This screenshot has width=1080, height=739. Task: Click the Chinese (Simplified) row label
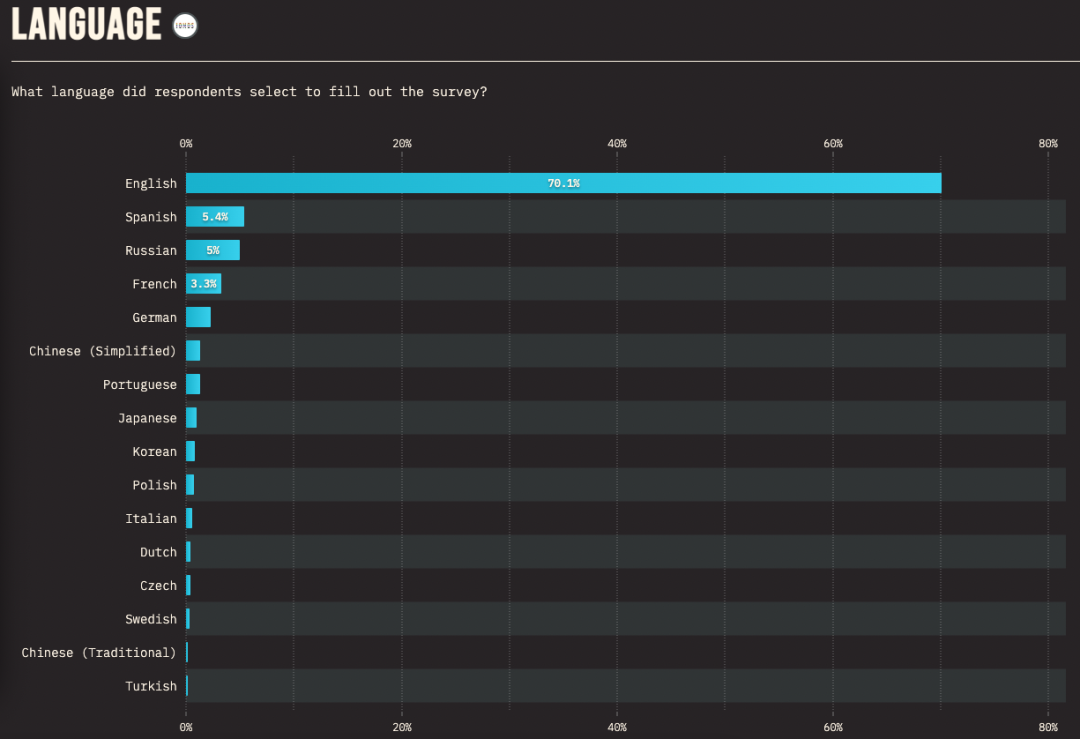pyautogui.click(x=102, y=351)
